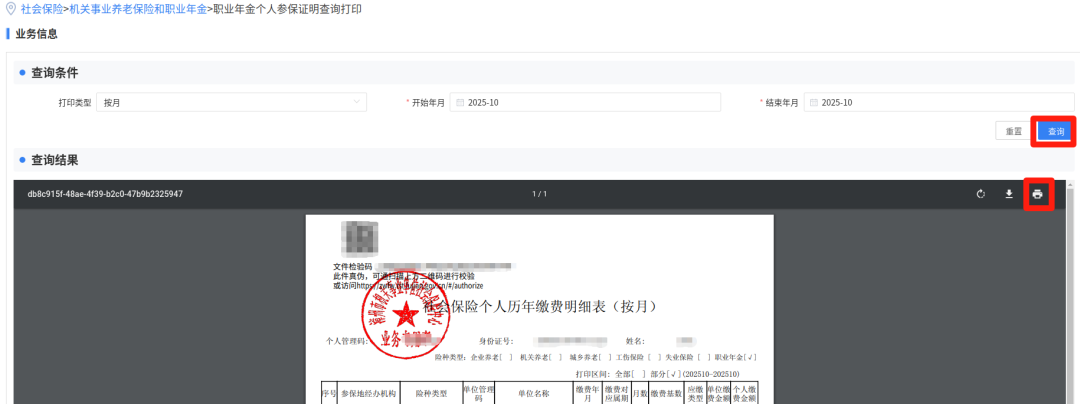Click the PDF viewer vertical scrollbar
The width and height of the screenshot is (1080, 404).
[1071, 300]
